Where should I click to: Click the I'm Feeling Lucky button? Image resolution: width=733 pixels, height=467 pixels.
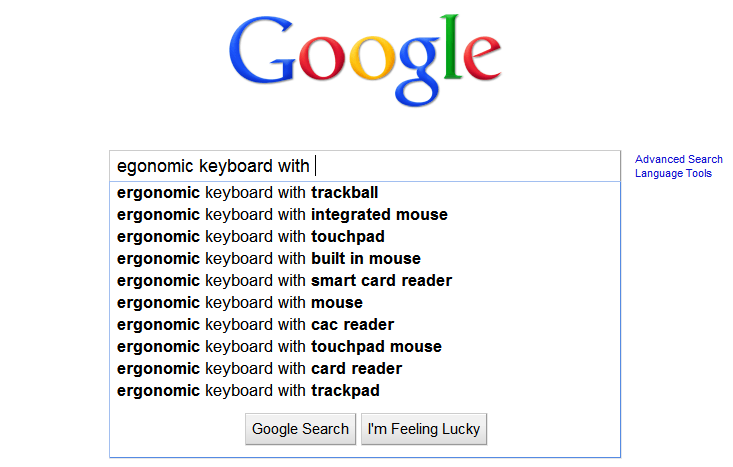[424, 429]
